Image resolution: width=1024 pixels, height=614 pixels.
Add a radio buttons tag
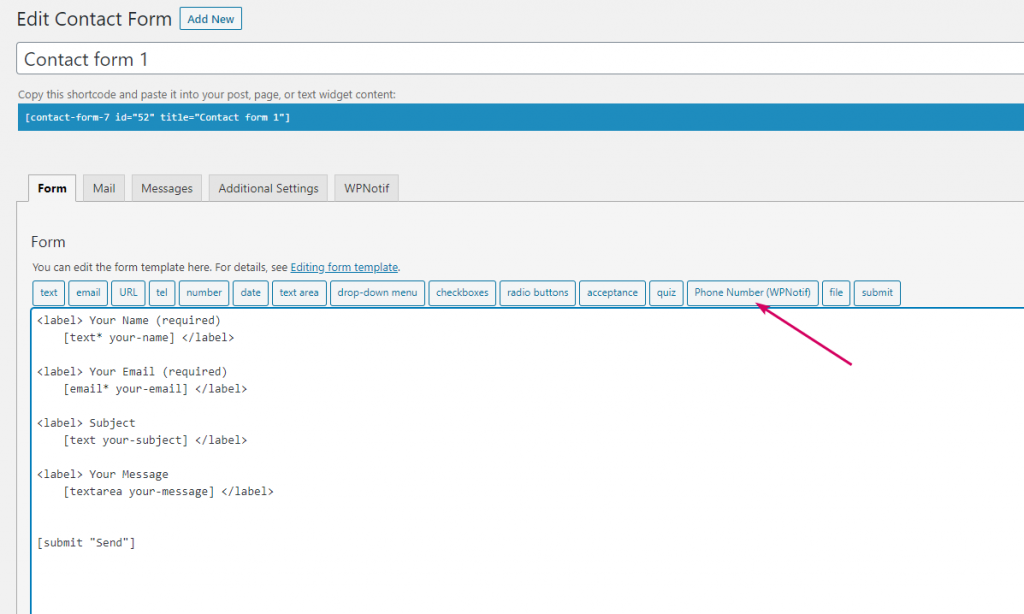point(537,293)
